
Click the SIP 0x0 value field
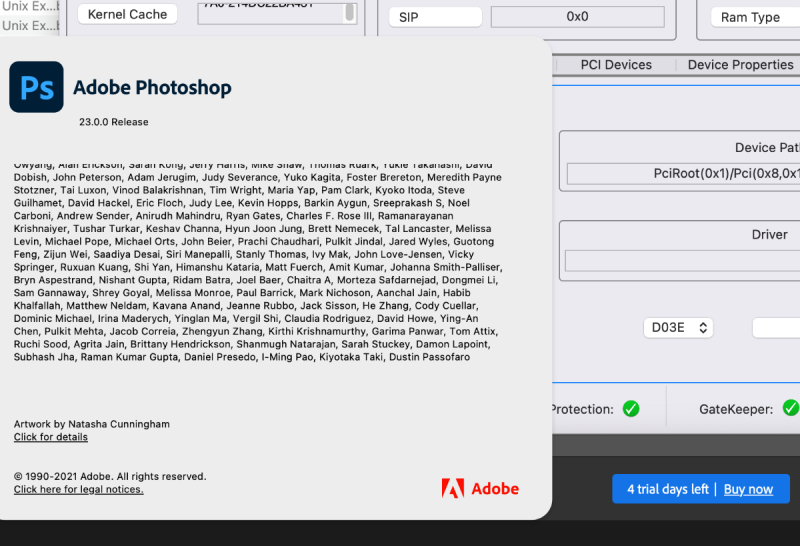click(x=578, y=17)
